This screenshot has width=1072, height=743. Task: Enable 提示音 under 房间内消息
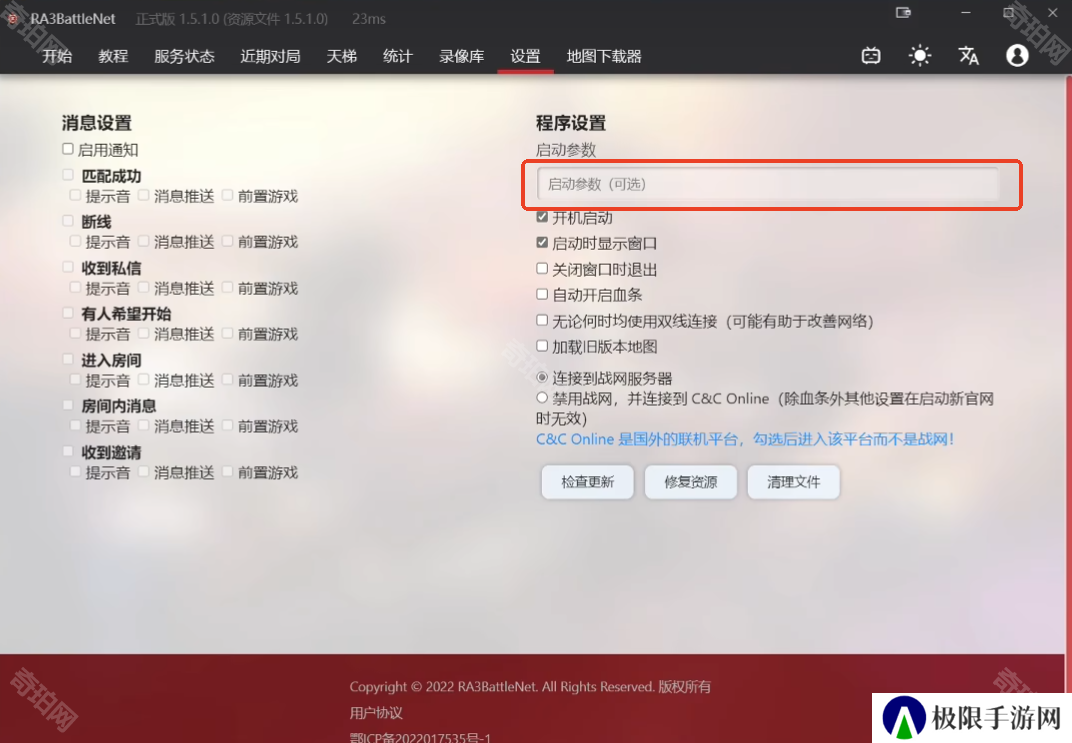coord(75,426)
